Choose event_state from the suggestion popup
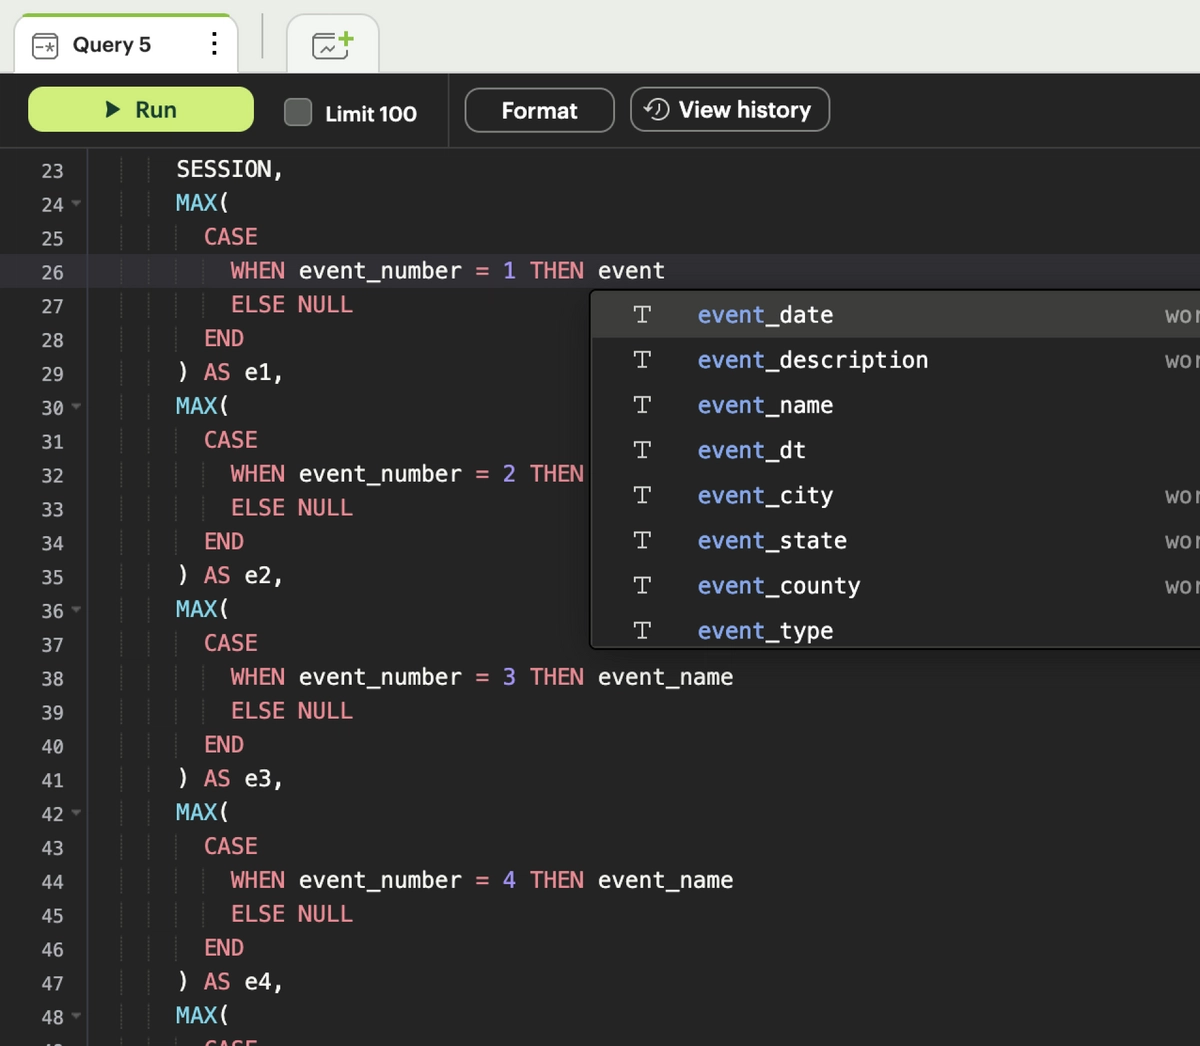Image resolution: width=1200 pixels, height=1046 pixels. click(772, 540)
